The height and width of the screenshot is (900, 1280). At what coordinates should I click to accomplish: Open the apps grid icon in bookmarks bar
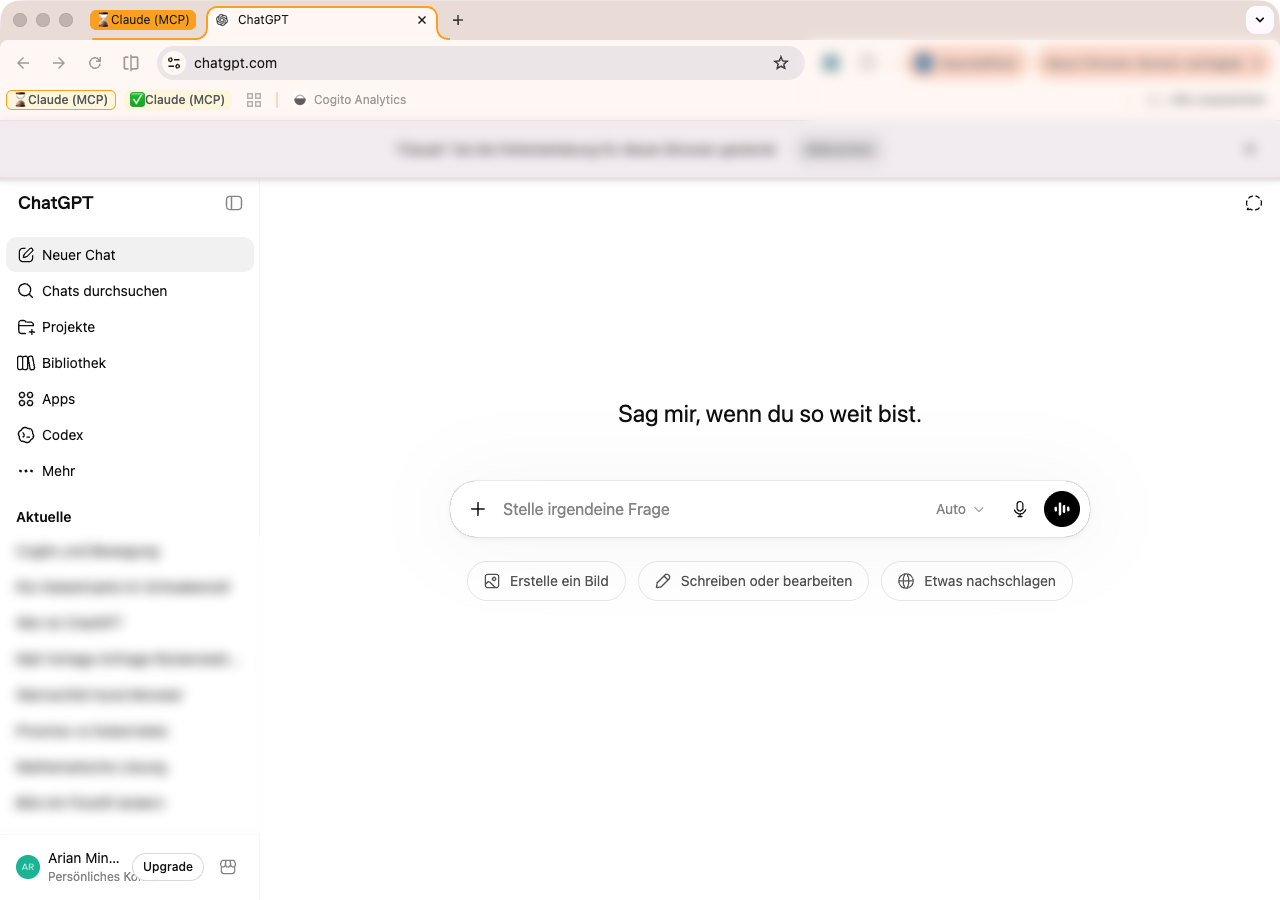pos(254,100)
